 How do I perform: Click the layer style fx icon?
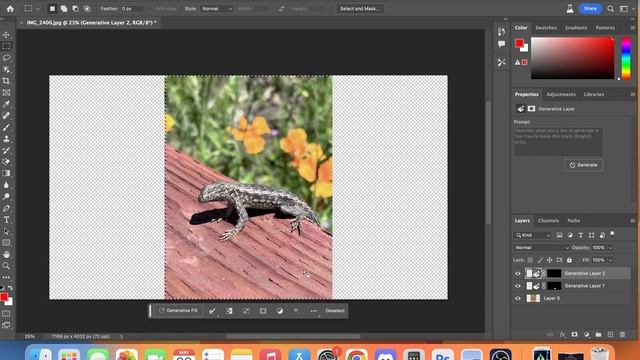[562, 335]
